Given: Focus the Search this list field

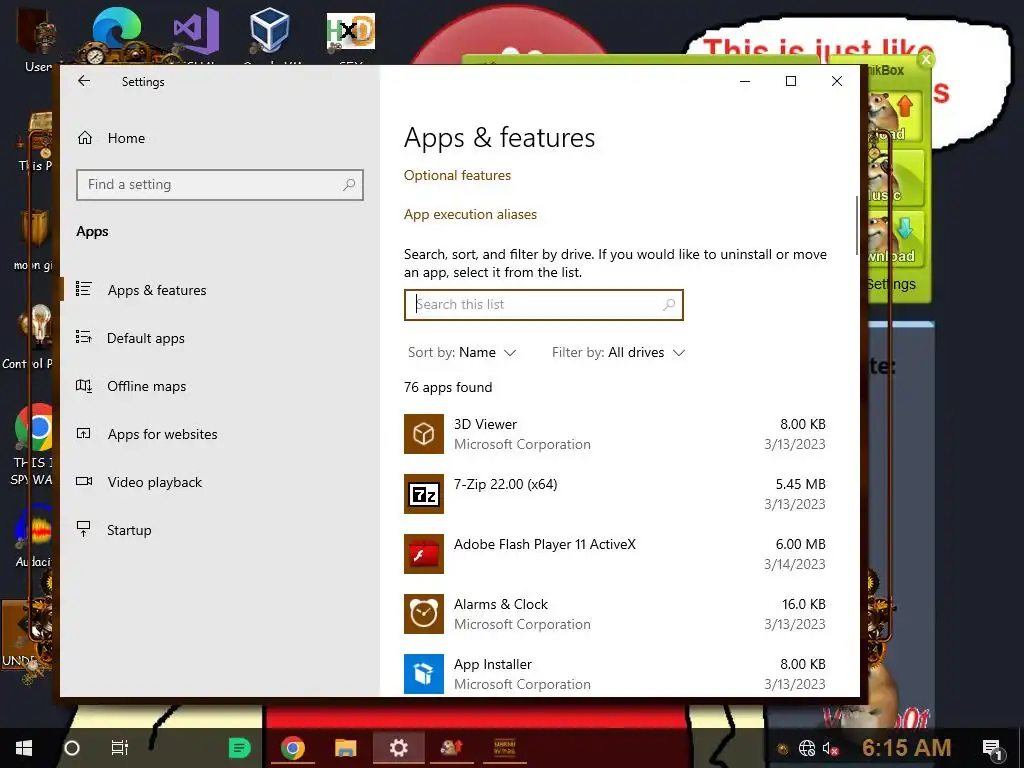Looking at the screenshot, I should coord(543,305).
